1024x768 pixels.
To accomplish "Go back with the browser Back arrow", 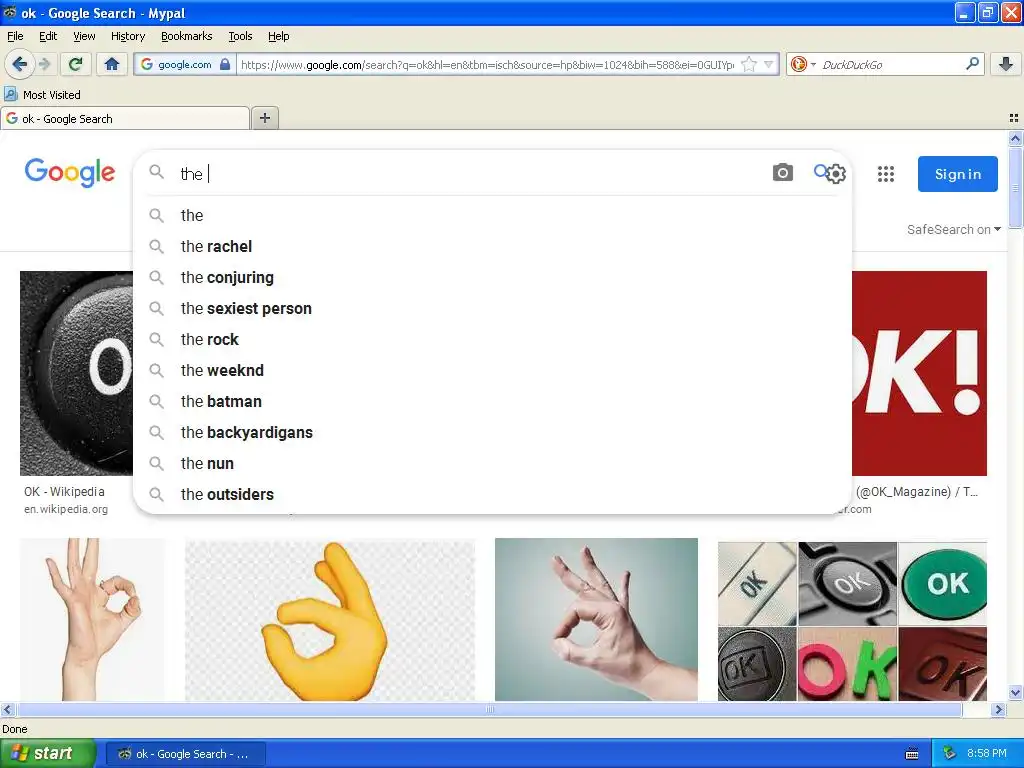I will click(x=20, y=64).
